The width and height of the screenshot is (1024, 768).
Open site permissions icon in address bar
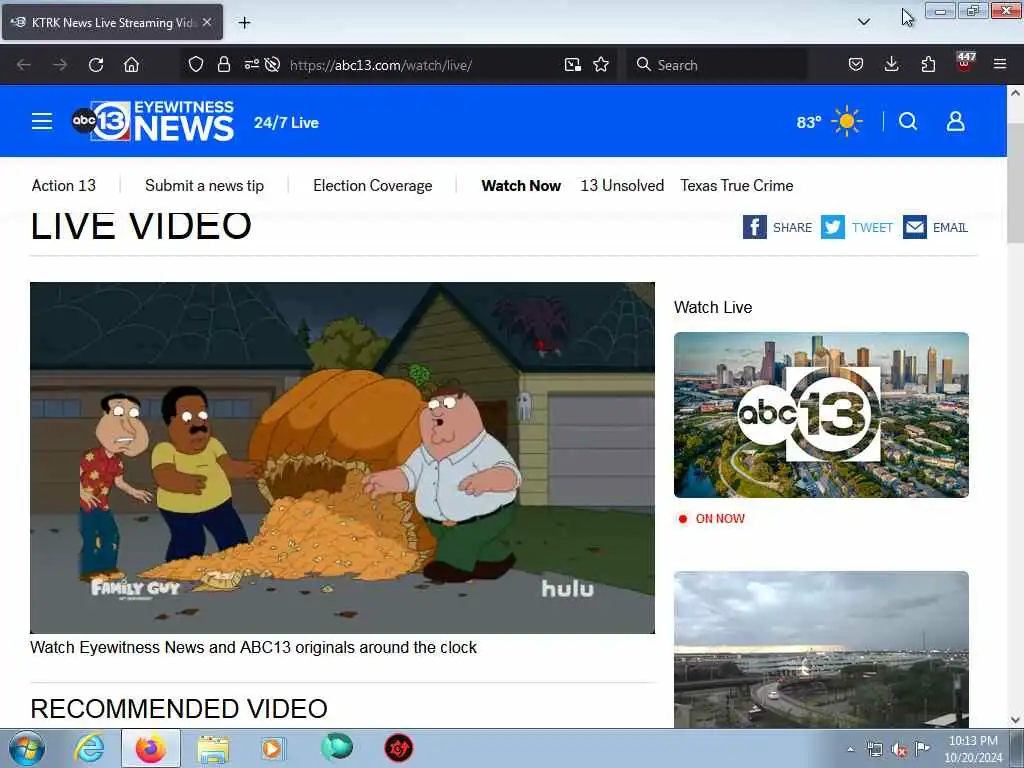click(251, 64)
